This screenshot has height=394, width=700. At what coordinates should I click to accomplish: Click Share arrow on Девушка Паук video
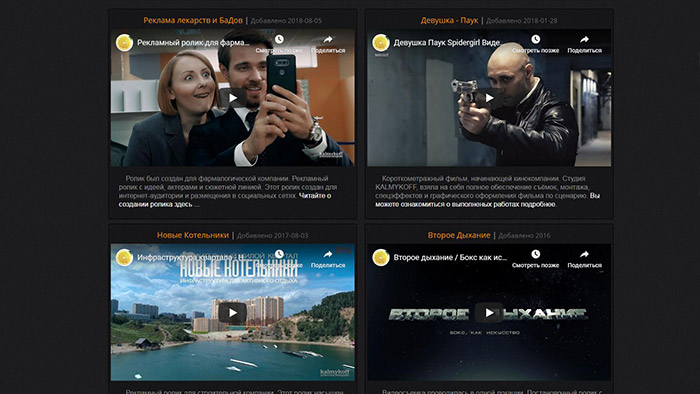pyautogui.click(x=584, y=40)
